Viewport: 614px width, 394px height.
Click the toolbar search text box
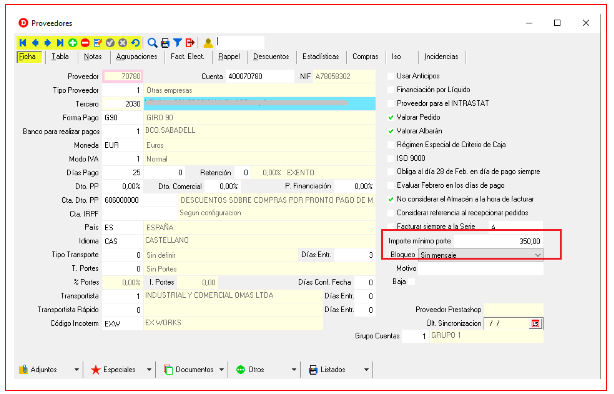point(240,43)
